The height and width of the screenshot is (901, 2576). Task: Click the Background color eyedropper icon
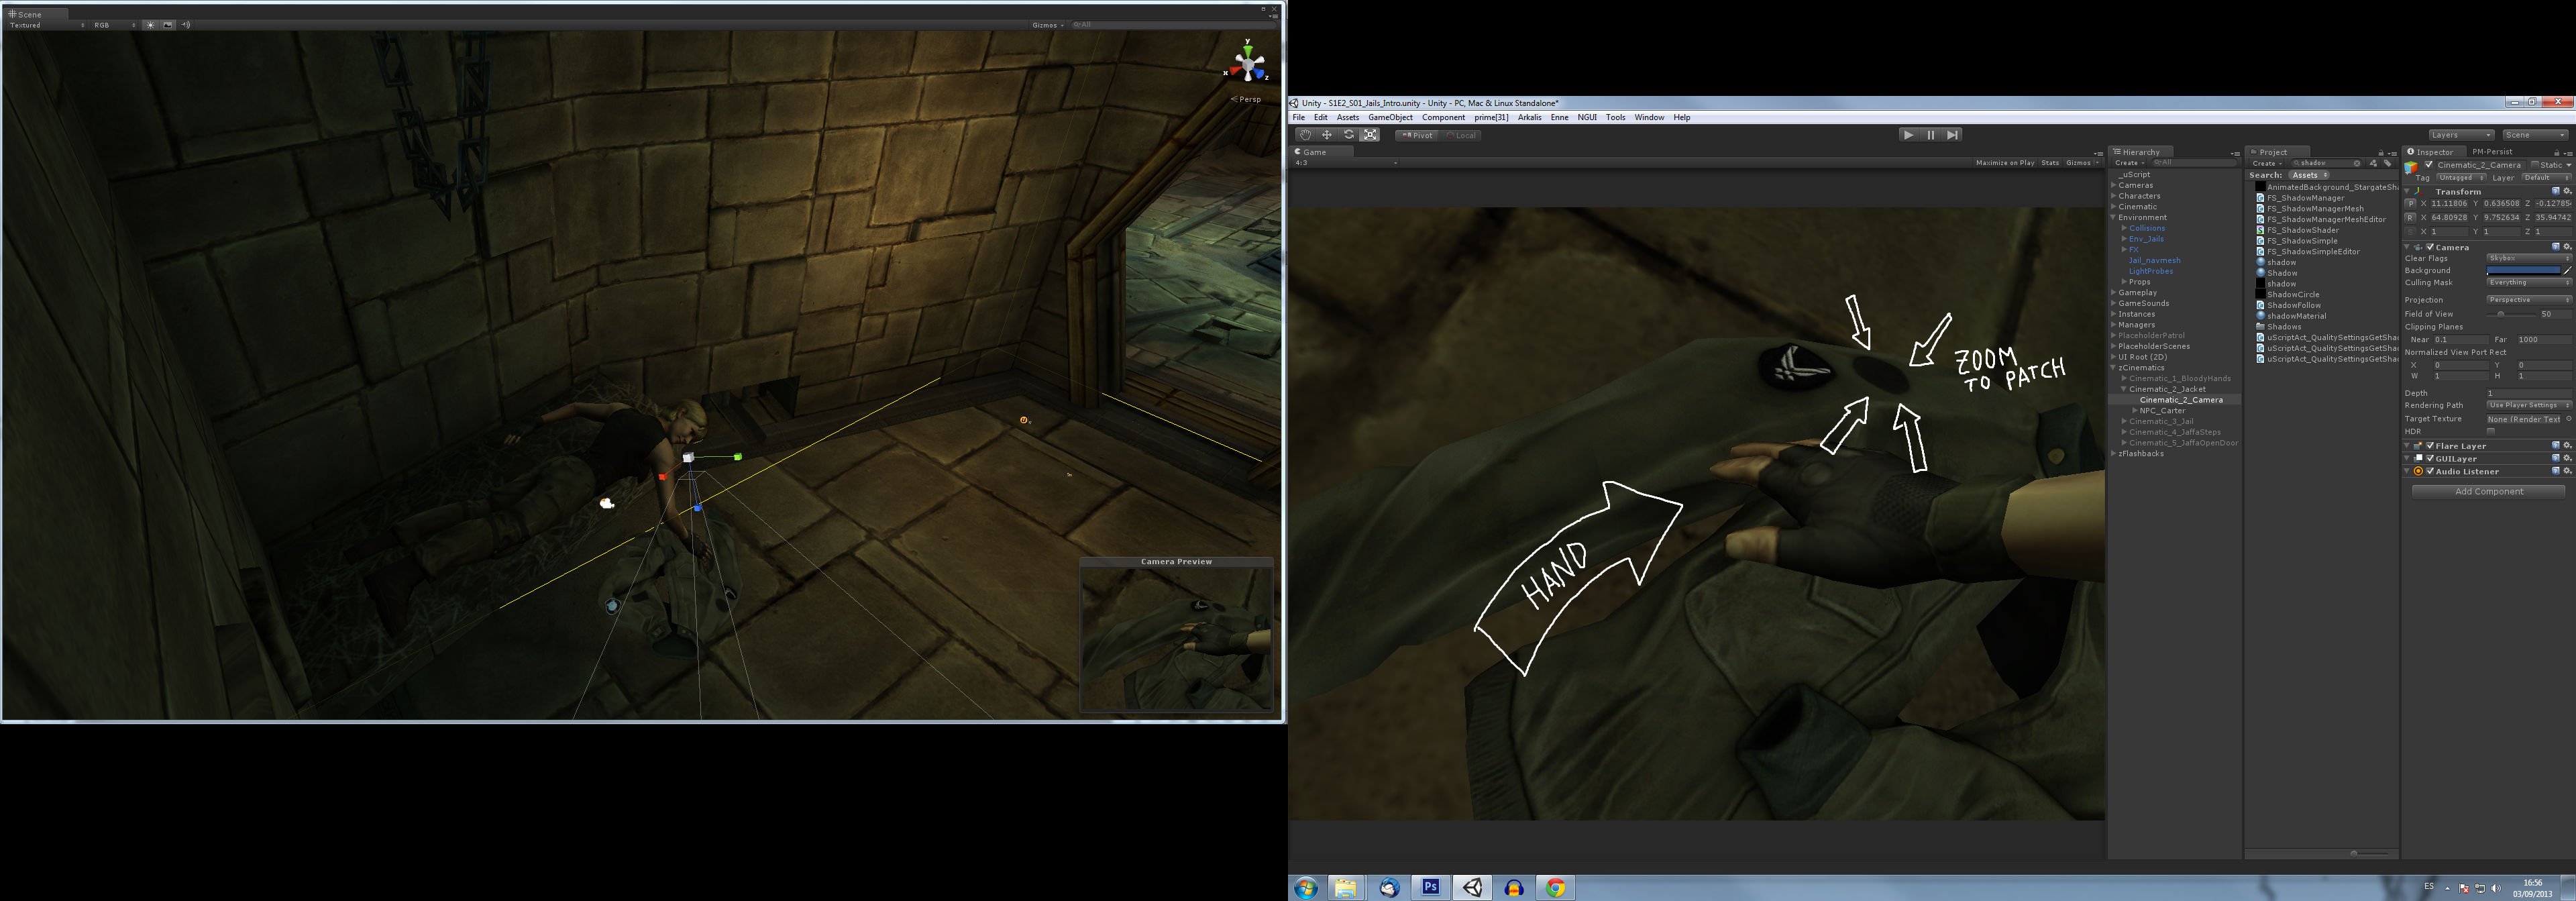click(x=2567, y=271)
